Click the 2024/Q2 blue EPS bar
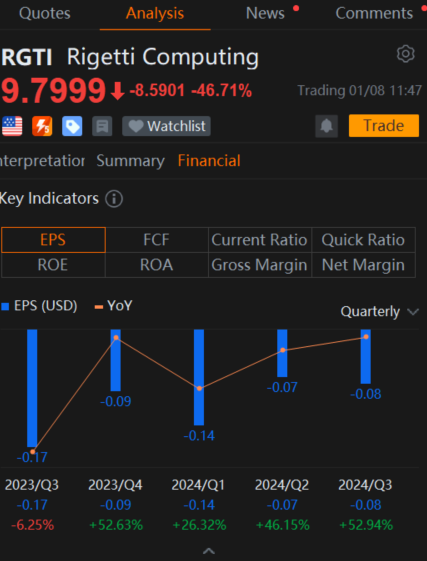This screenshot has height=561, width=427. (x=282, y=353)
